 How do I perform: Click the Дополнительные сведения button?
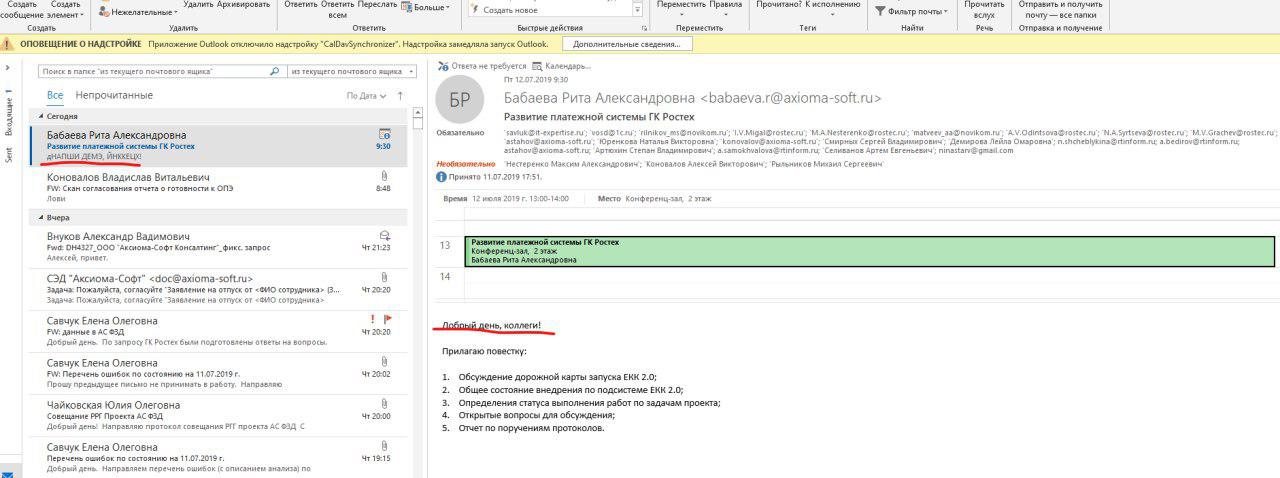pos(627,44)
